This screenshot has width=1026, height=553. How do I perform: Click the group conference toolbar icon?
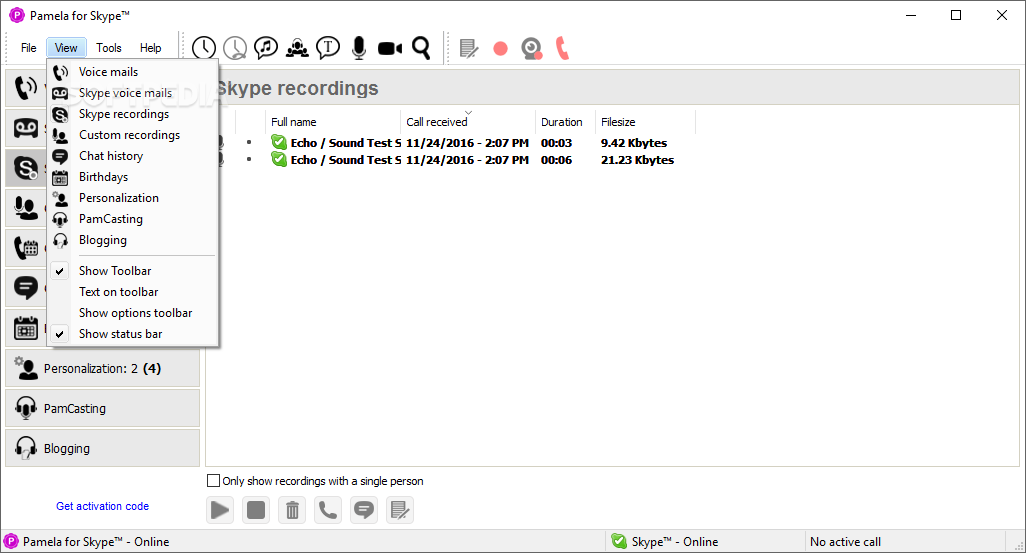pos(297,48)
